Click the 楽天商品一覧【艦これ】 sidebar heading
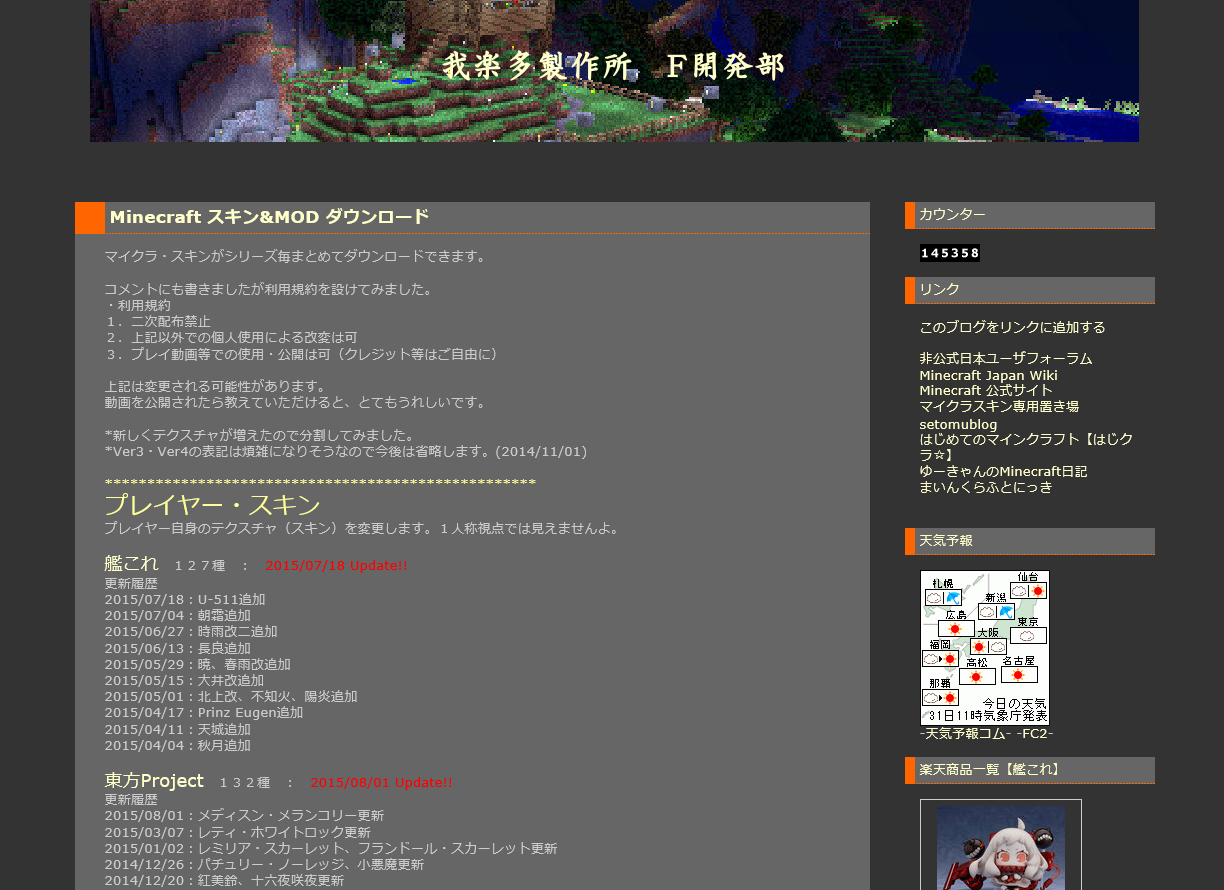1224x890 pixels. (x=1030, y=770)
